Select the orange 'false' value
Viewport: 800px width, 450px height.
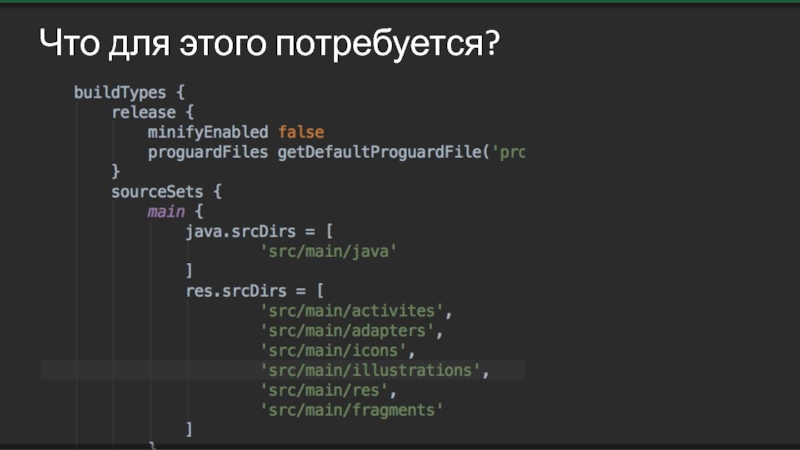(x=301, y=132)
